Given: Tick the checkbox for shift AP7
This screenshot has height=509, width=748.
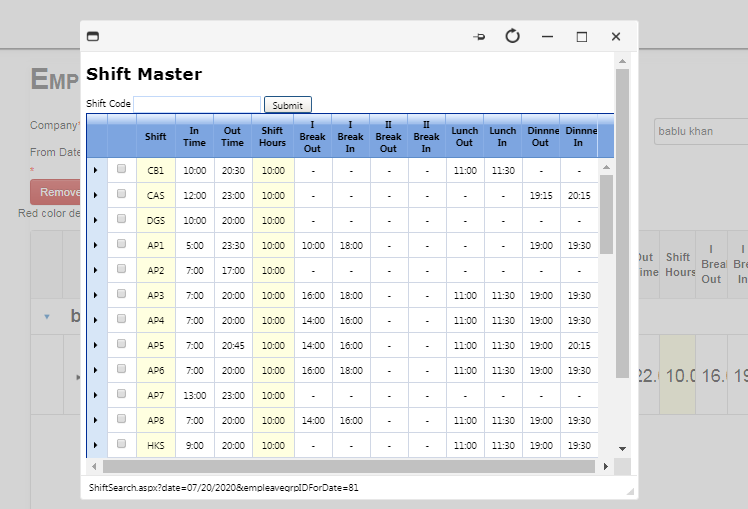Looking at the screenshot, I should pos(122,394).
